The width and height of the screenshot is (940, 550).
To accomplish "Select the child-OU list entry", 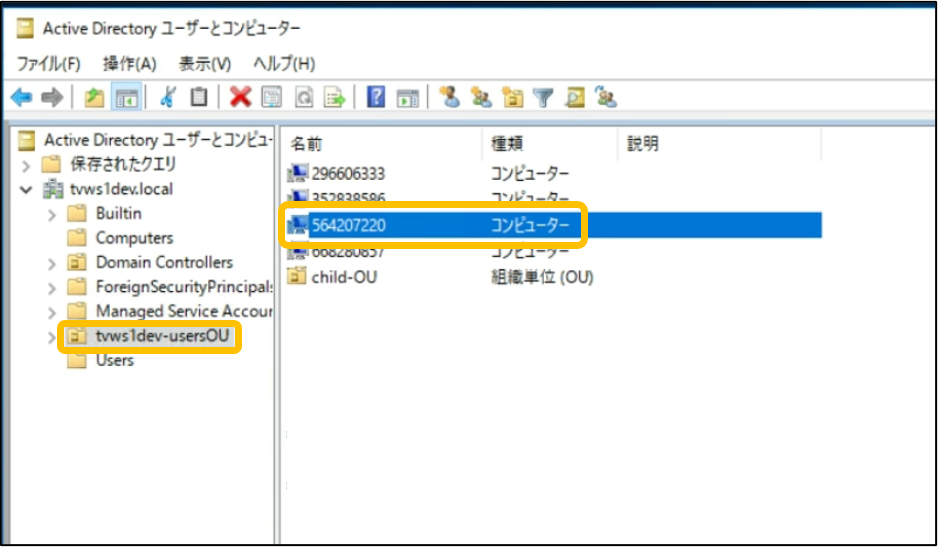I will point(344,277).
